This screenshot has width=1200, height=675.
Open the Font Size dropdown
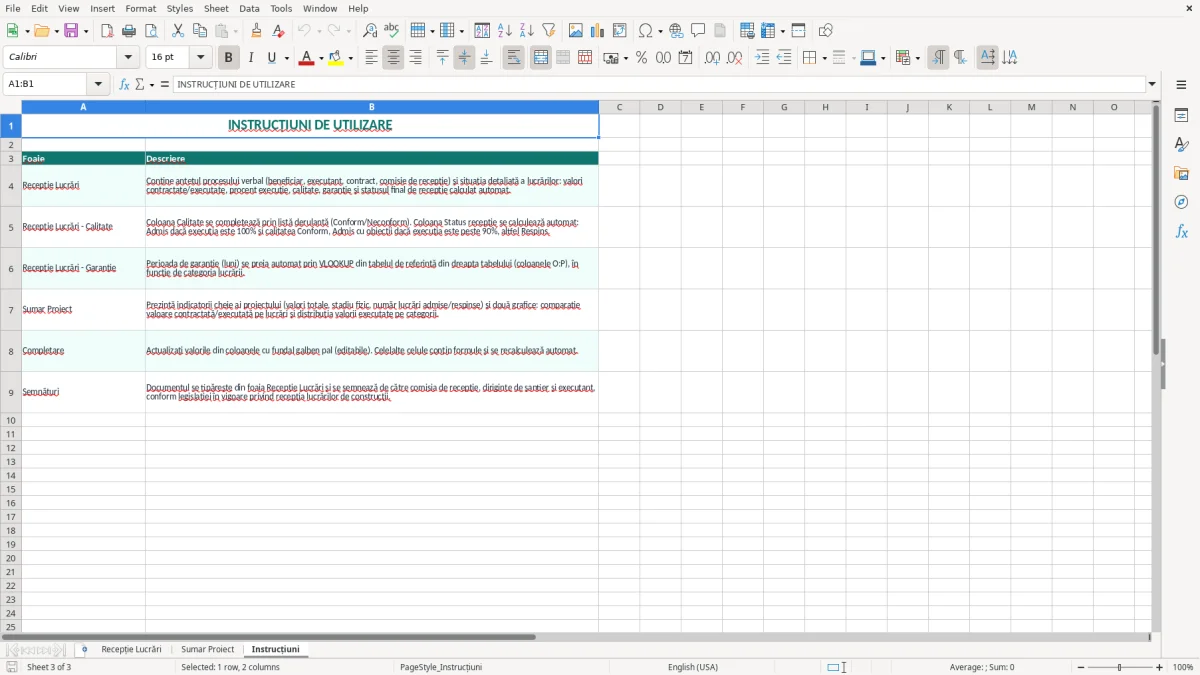(x=200, y=58)
